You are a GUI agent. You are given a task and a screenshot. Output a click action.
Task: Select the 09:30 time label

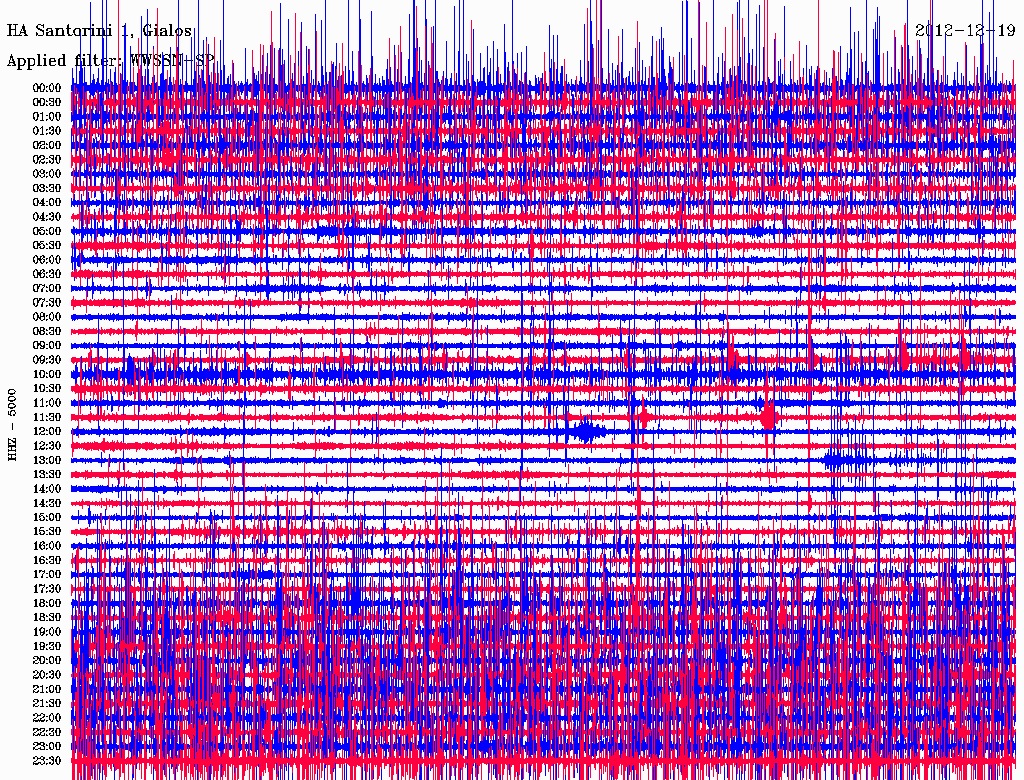[x=47, y=360]
